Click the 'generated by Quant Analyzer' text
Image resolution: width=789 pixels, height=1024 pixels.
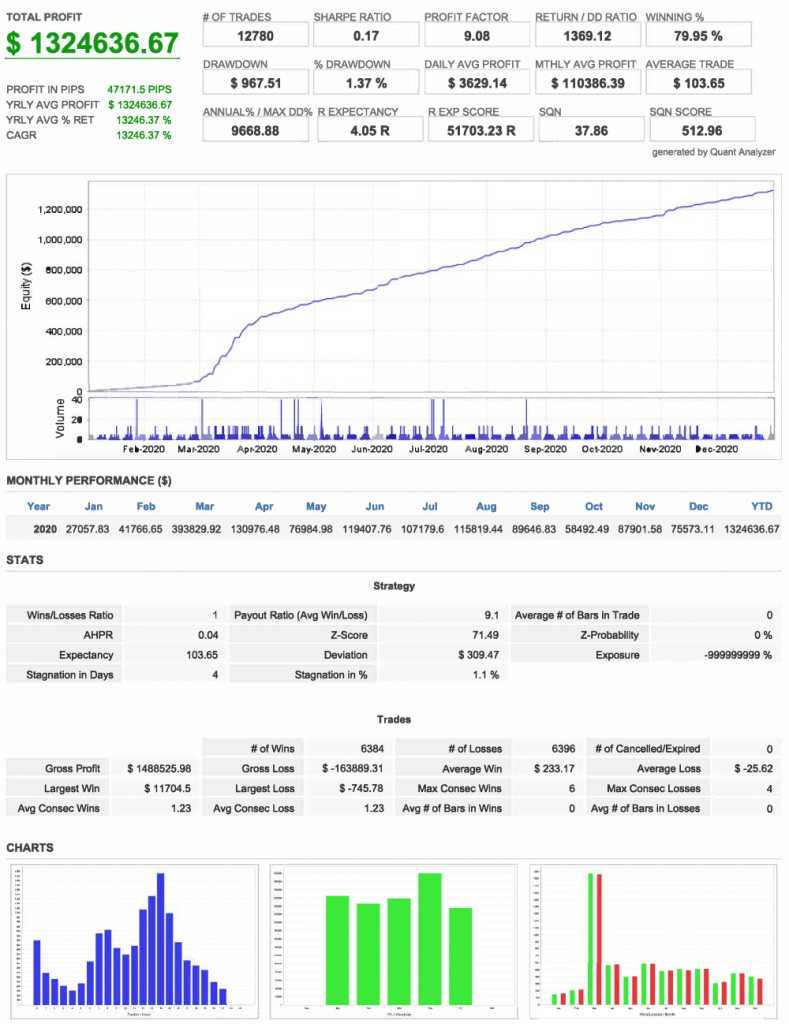713,152
